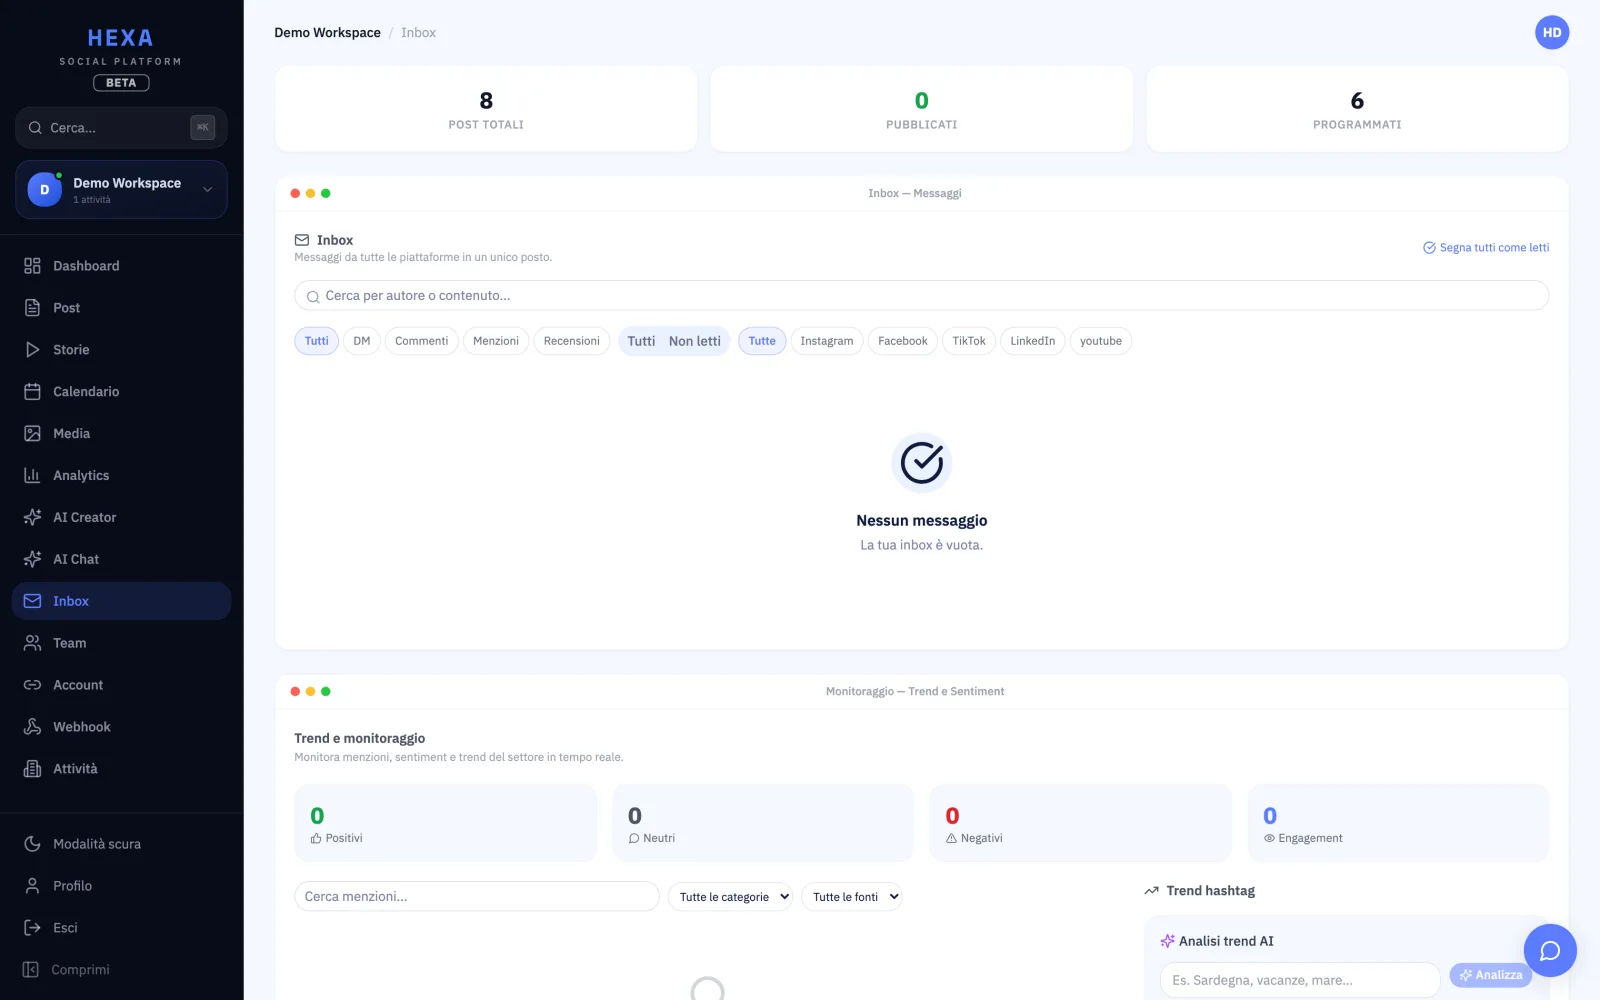Filter inbox by Facebook
This screenshot has width=1600, height=1000.
(903, 341)
